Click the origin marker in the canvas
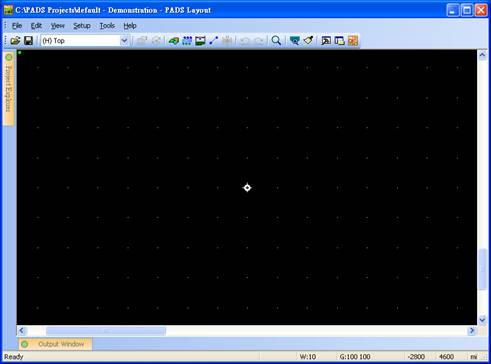The height and width of the screenshot is (364, 491). coord(247,188)
